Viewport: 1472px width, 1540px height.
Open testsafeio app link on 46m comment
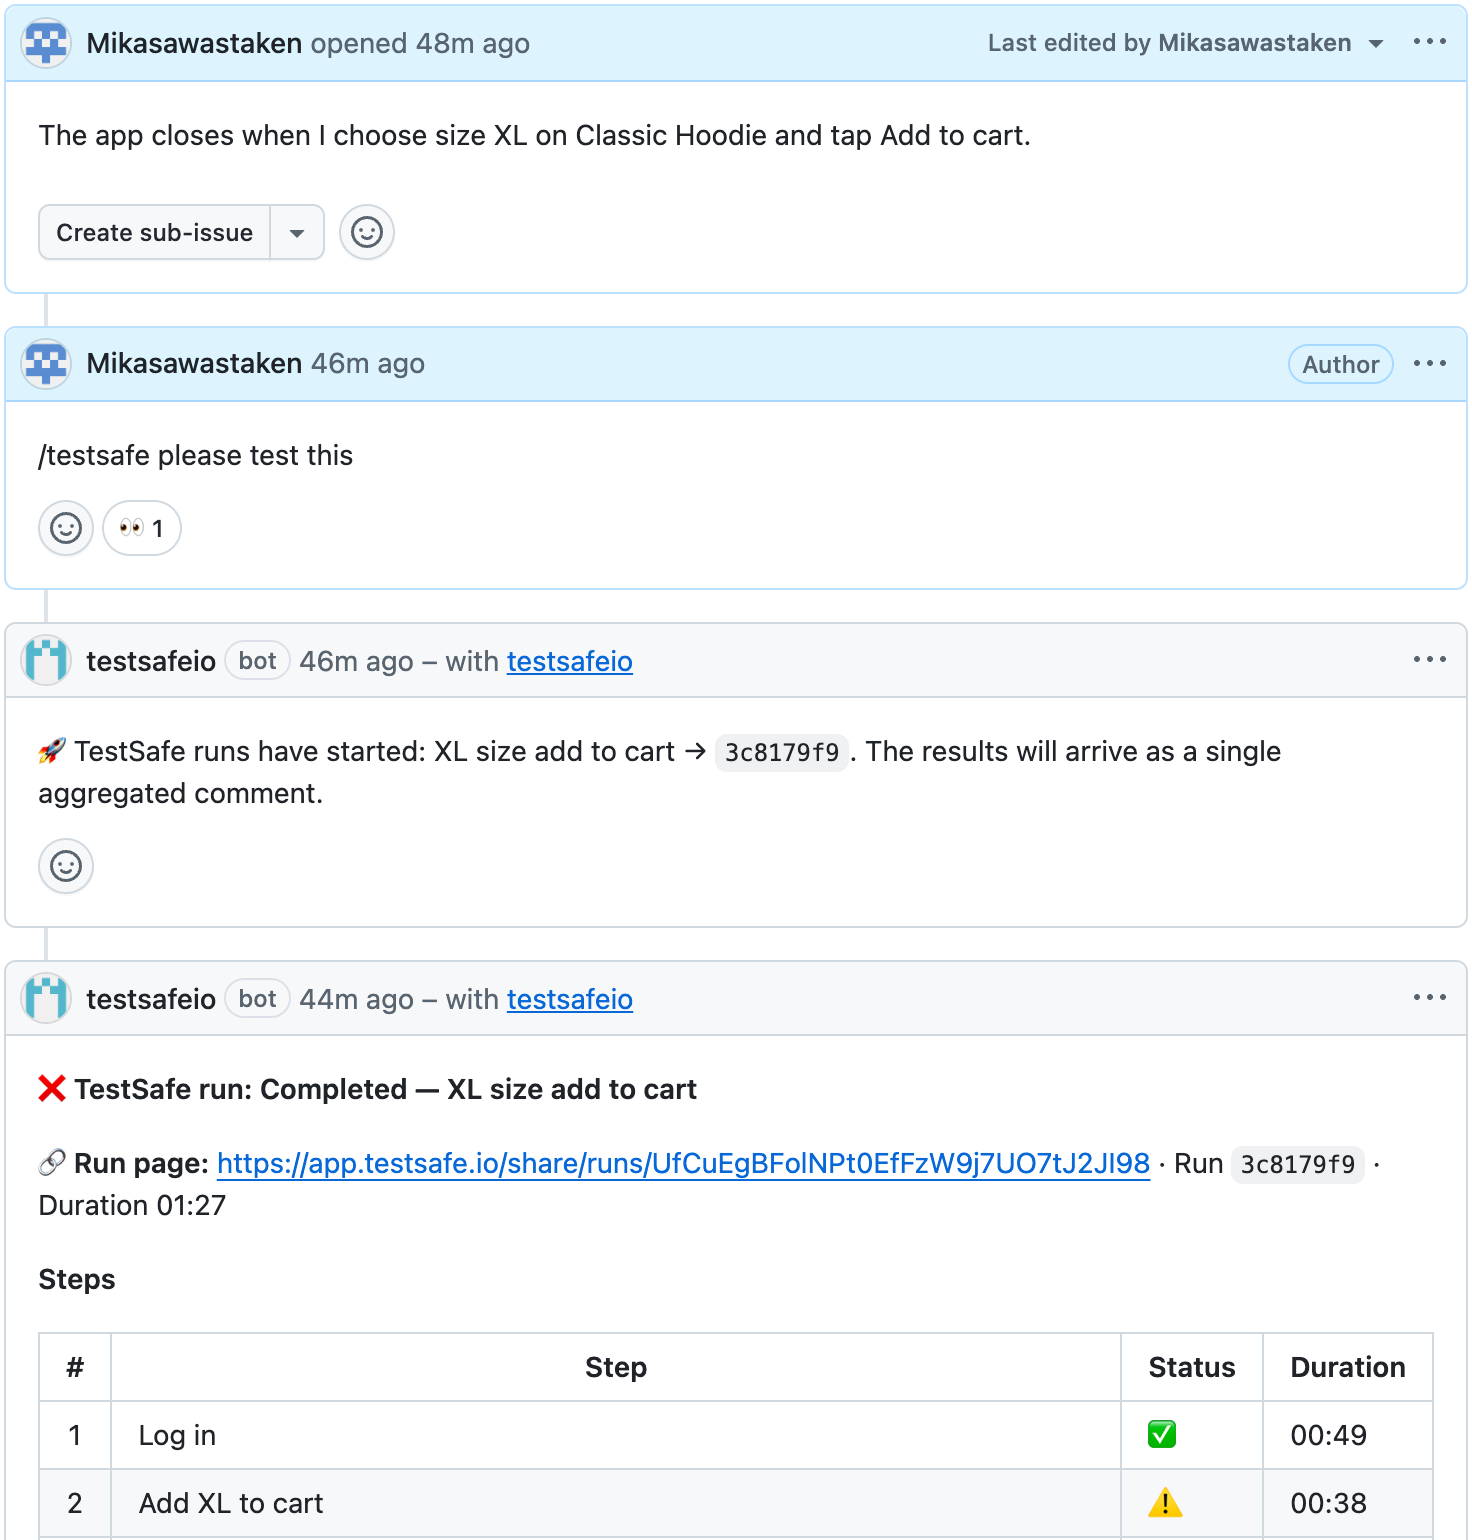click(x=570, y=662)
